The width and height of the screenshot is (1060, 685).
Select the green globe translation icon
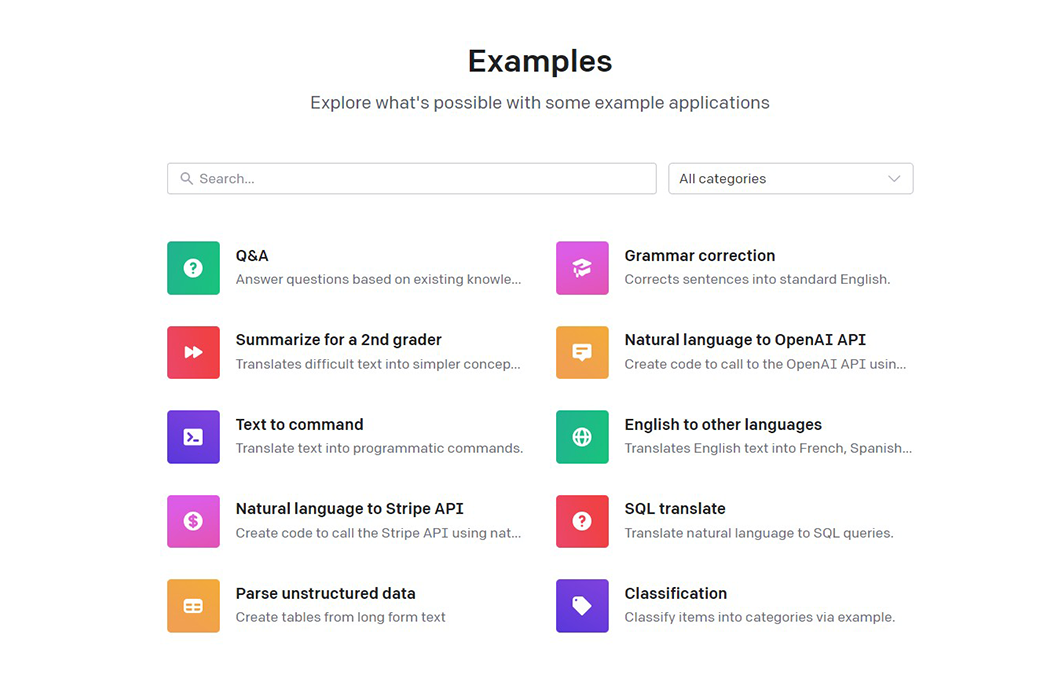(x=582, y=437)
